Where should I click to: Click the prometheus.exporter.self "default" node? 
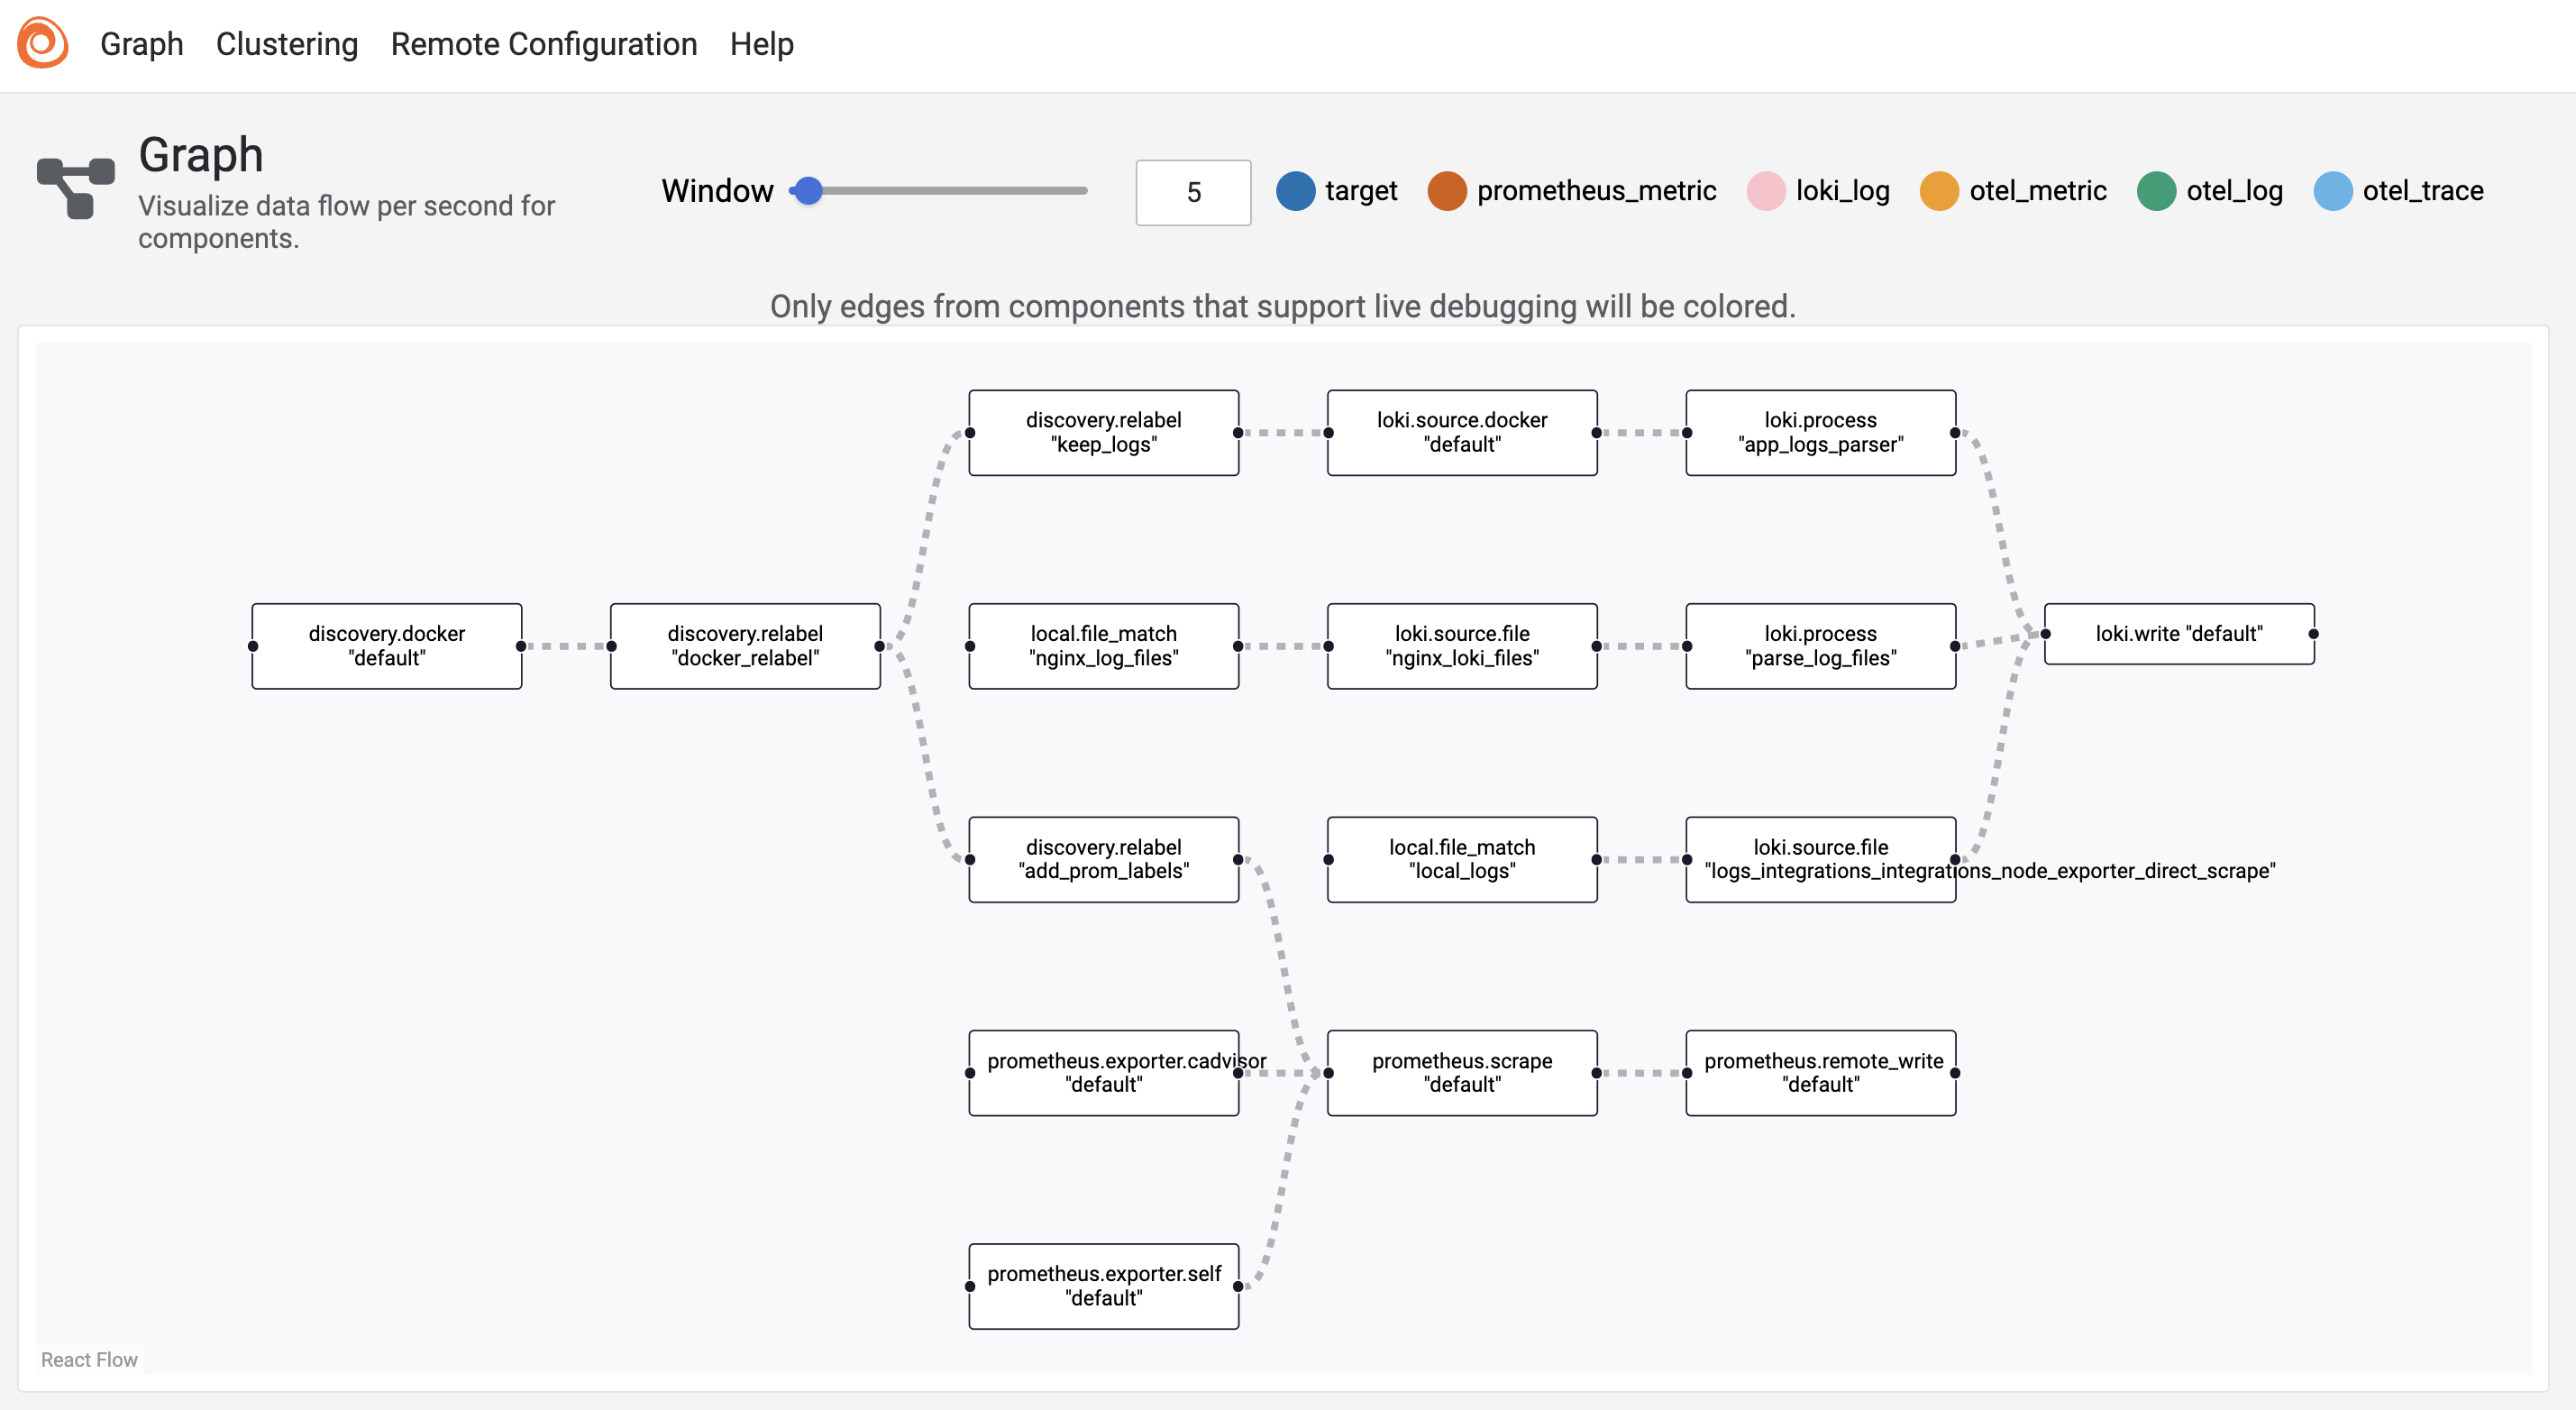pyautogui.click(x=1103, y=1285)
